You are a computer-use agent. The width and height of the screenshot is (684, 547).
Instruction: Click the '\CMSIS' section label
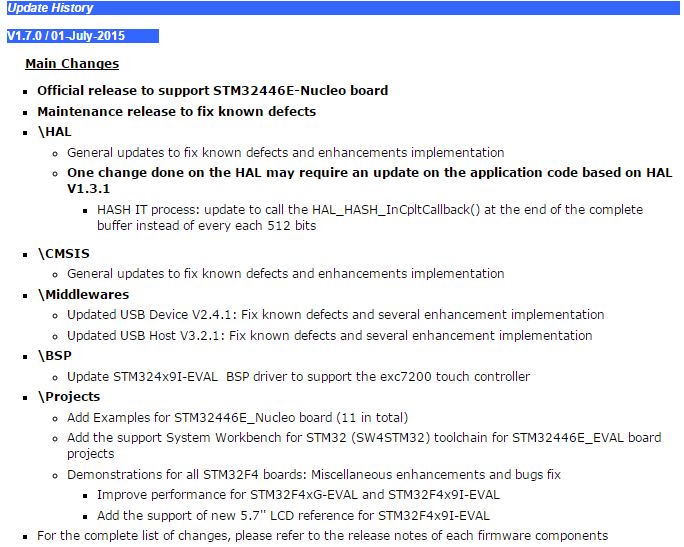64,253
